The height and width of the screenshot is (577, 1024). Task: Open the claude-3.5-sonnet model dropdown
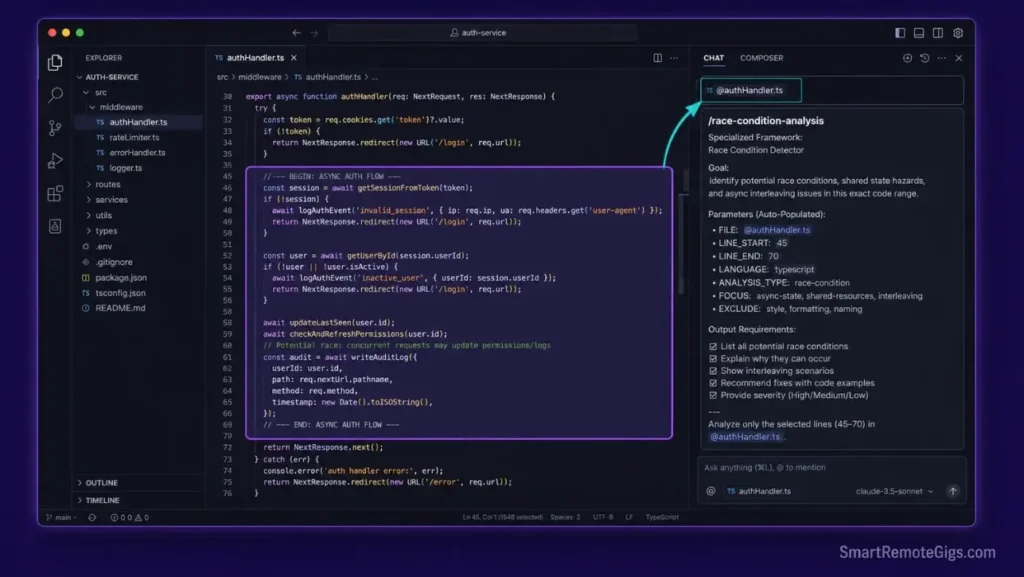pyautogui.click(x=894, y=491)
